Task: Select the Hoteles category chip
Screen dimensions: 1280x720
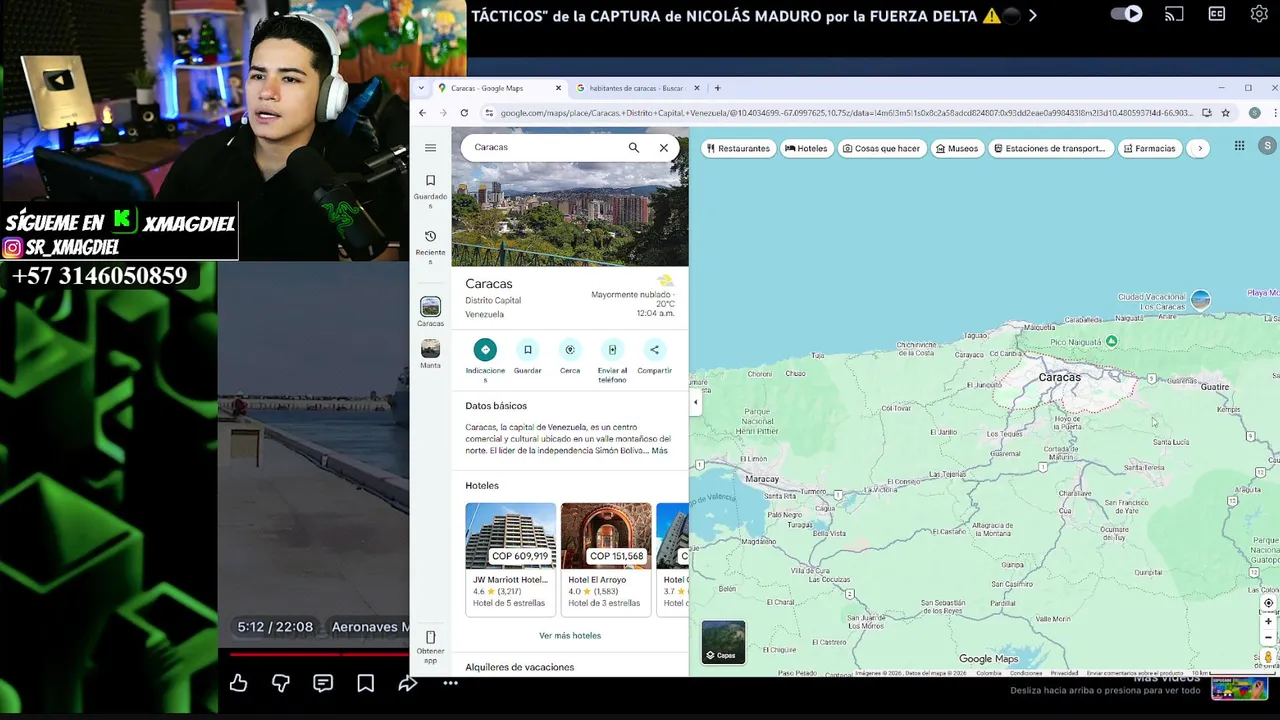Action: (806, 148)
